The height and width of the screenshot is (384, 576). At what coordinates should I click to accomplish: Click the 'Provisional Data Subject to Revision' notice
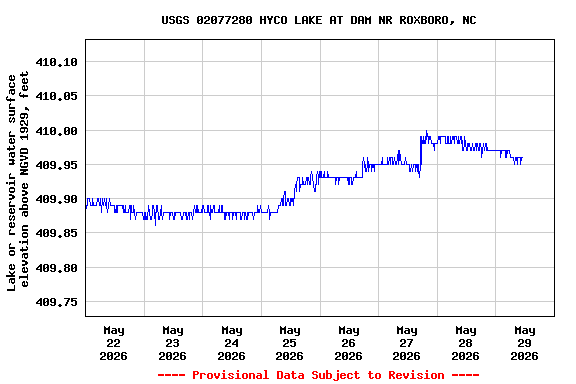tap(318, 375)
